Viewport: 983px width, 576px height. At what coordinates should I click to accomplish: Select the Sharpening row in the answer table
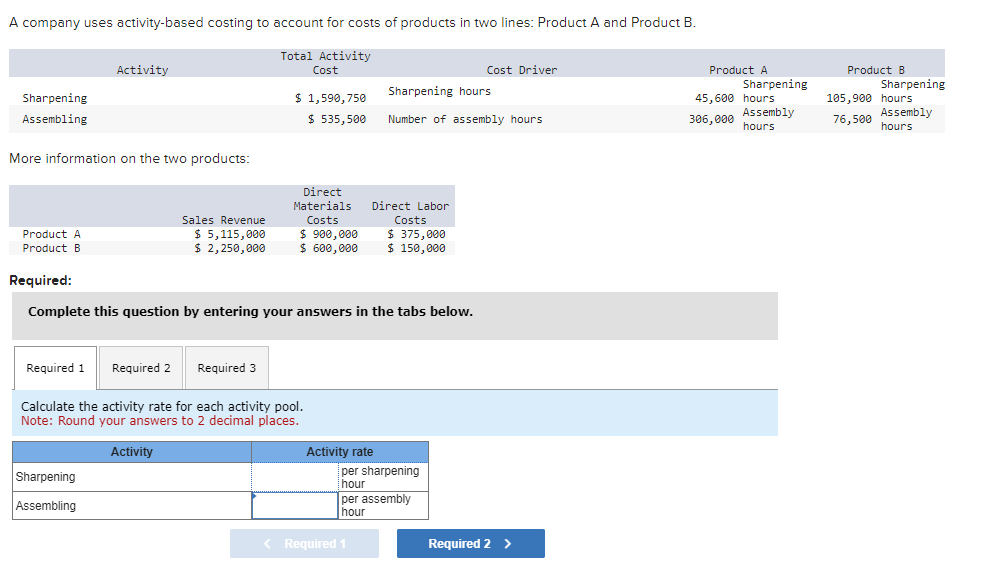tap(130, 477)
